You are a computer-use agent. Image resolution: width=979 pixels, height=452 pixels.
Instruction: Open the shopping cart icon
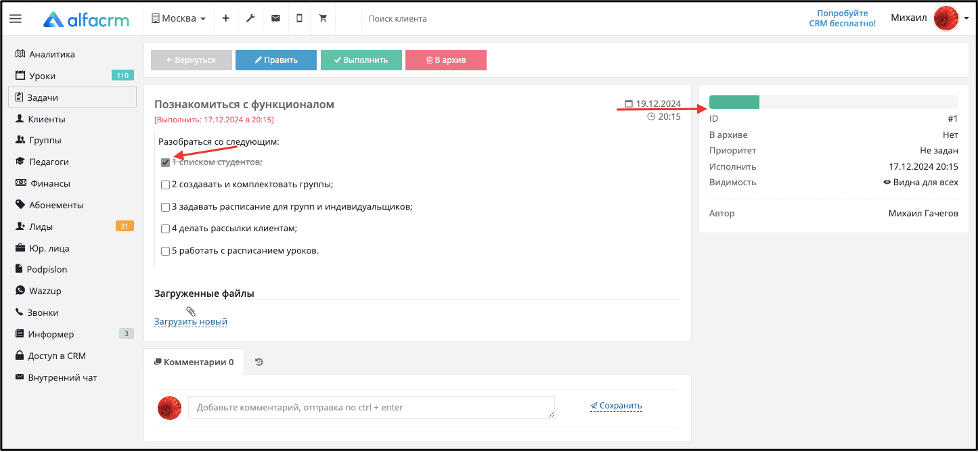[x=323, y=19]
